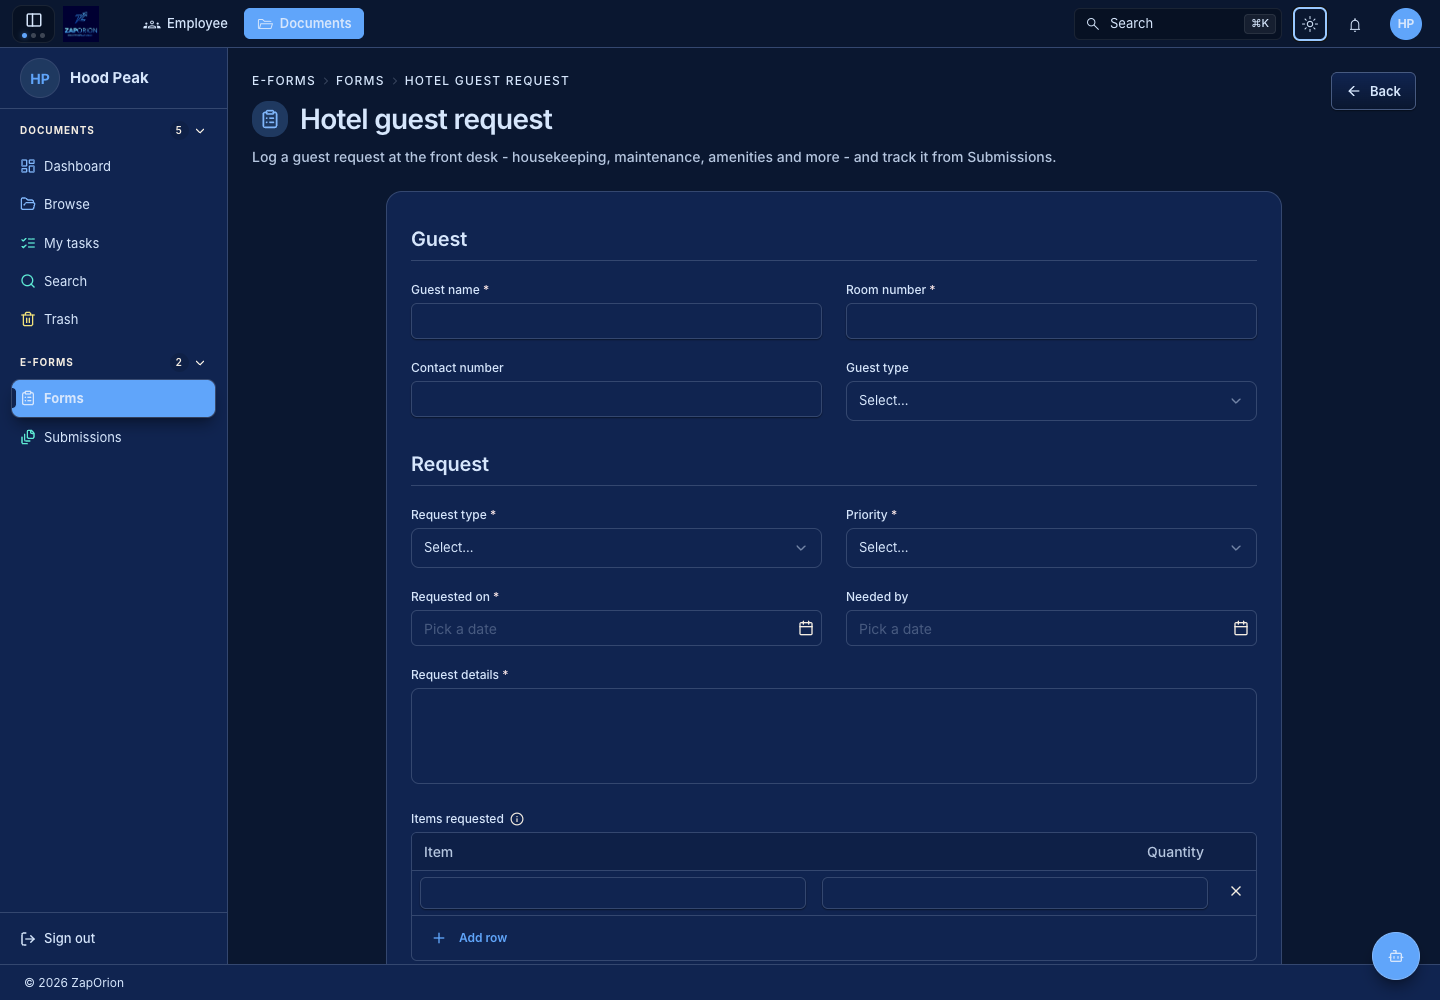Show the Items requested info tooltip
Image resolution: width=1440 pixels, height=1000 pixels.
[517, 819]
